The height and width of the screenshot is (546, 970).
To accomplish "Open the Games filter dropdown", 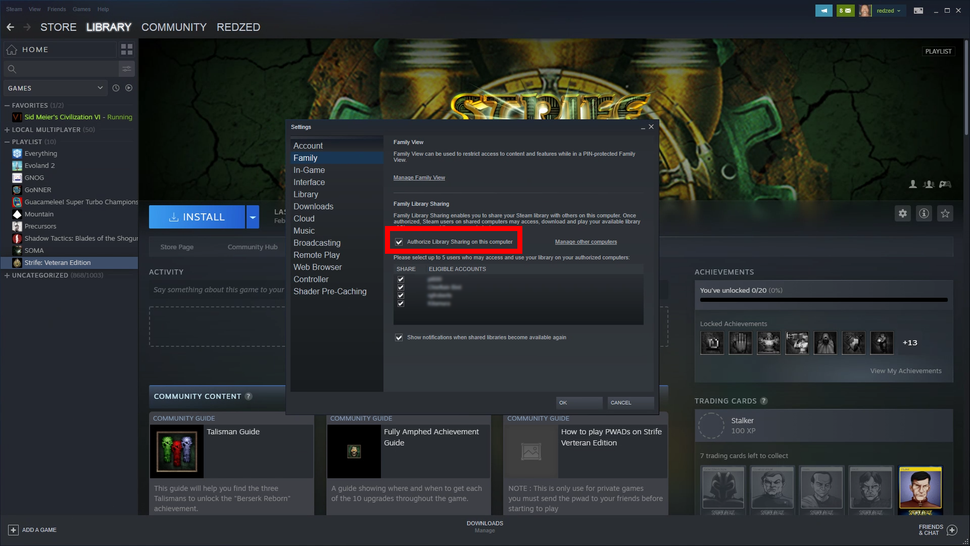I will pos(55,88).
